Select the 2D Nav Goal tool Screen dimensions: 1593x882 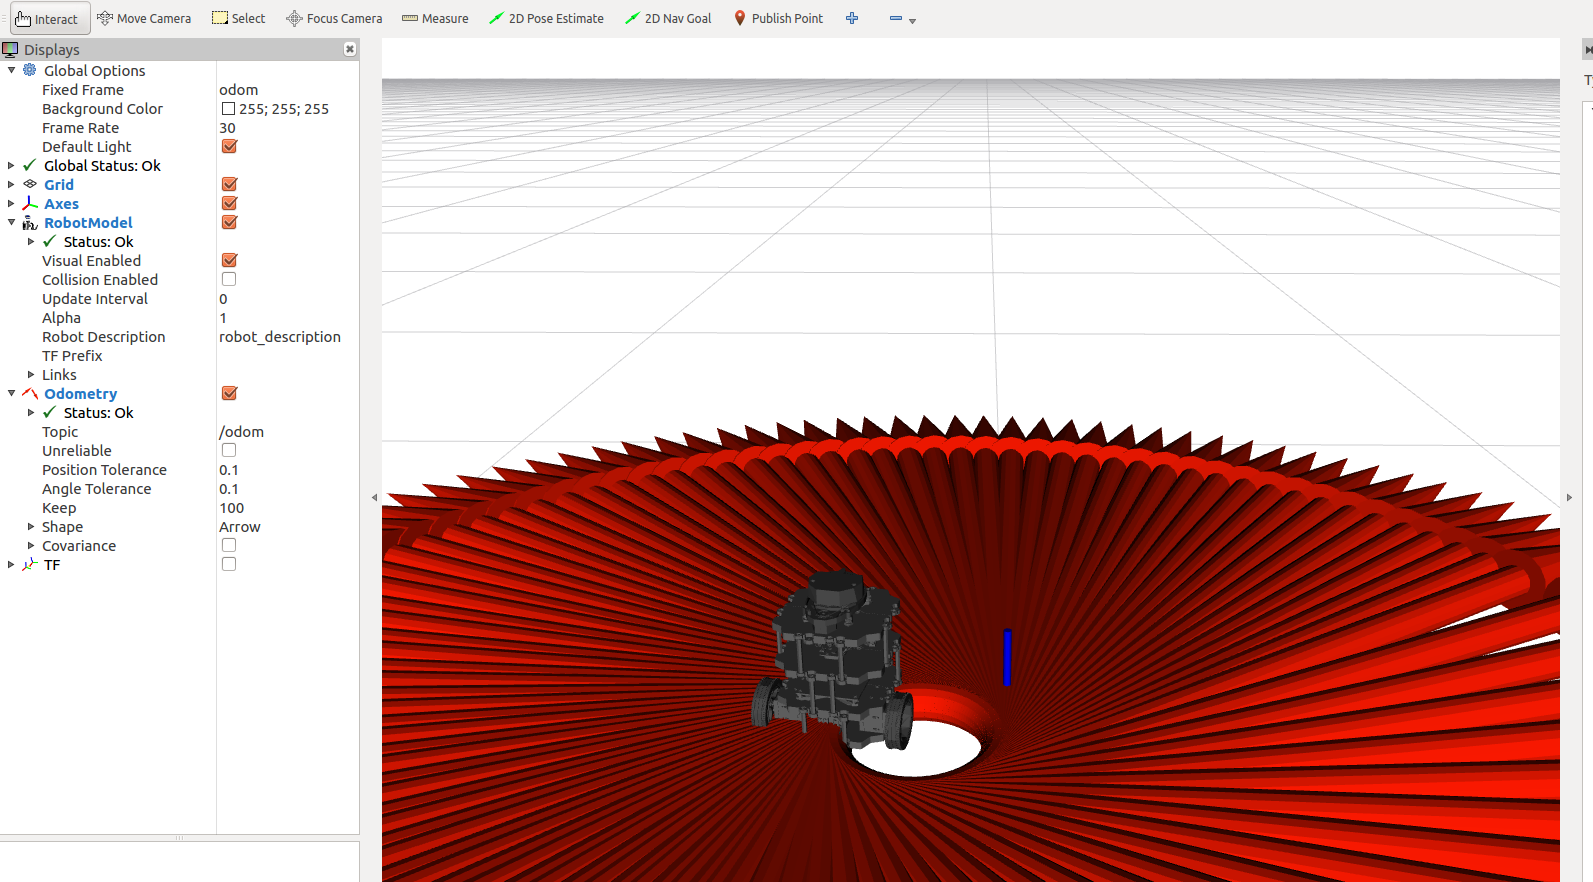click(x=668, y=19)
